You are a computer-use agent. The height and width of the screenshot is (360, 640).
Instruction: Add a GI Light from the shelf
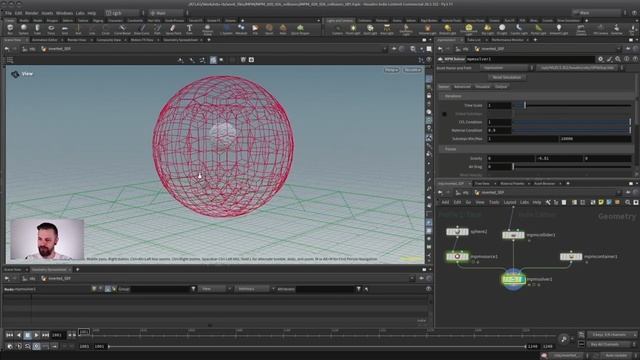tap(502, 29)
